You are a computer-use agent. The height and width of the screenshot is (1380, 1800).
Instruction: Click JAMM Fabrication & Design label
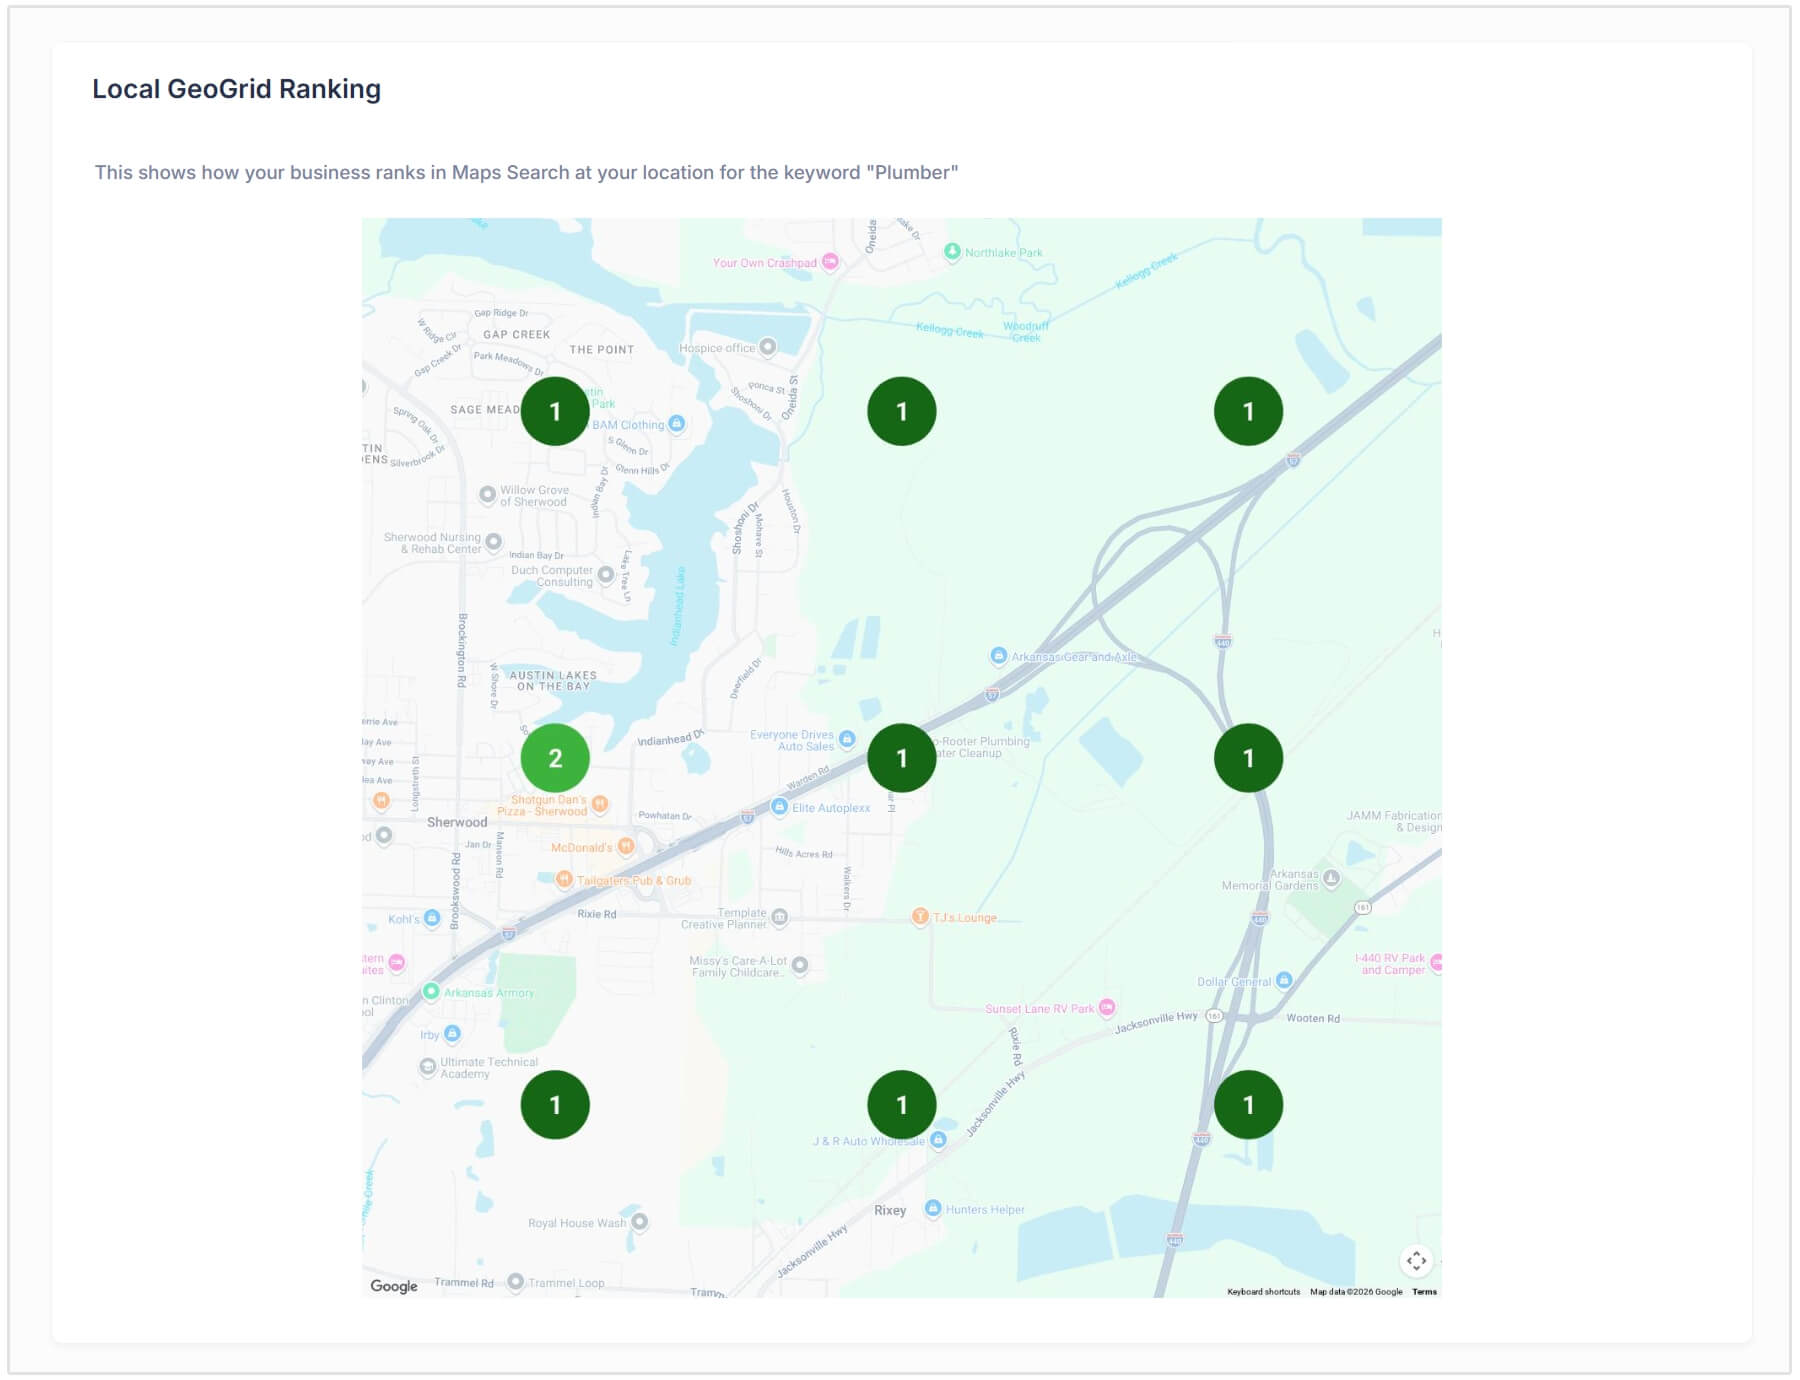click(x=1394, y=821)
